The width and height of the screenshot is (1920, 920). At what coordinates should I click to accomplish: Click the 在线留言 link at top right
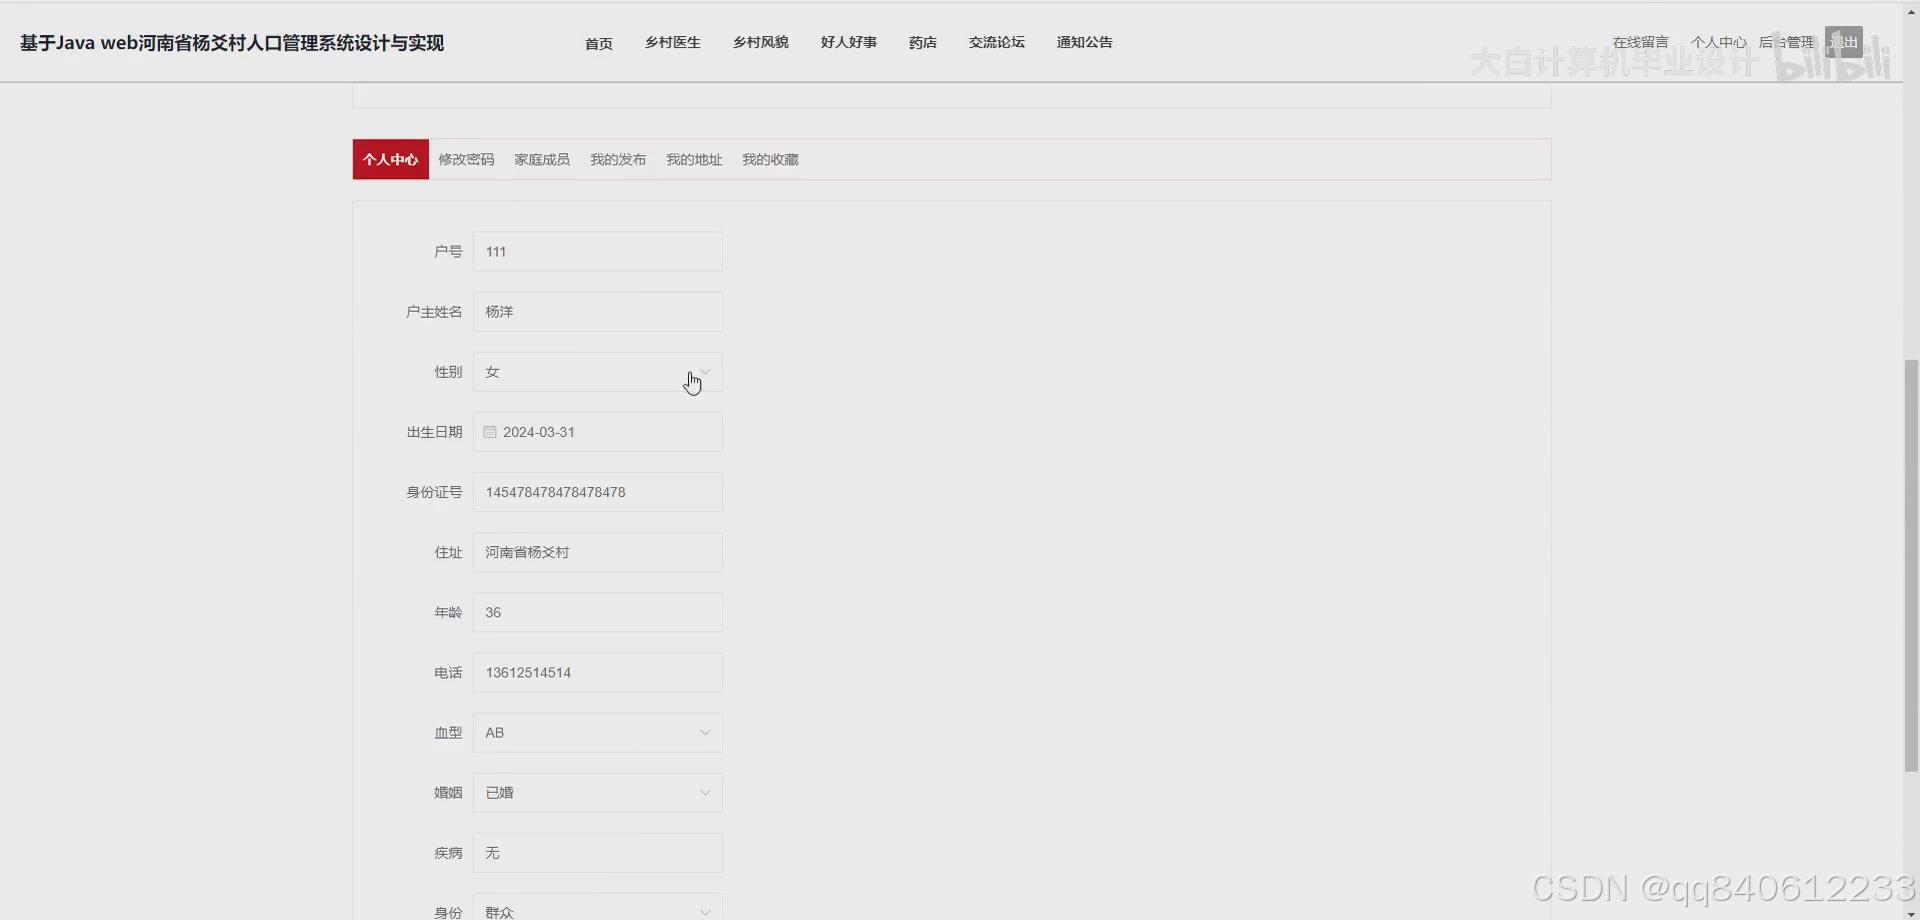click(1640, 41)
